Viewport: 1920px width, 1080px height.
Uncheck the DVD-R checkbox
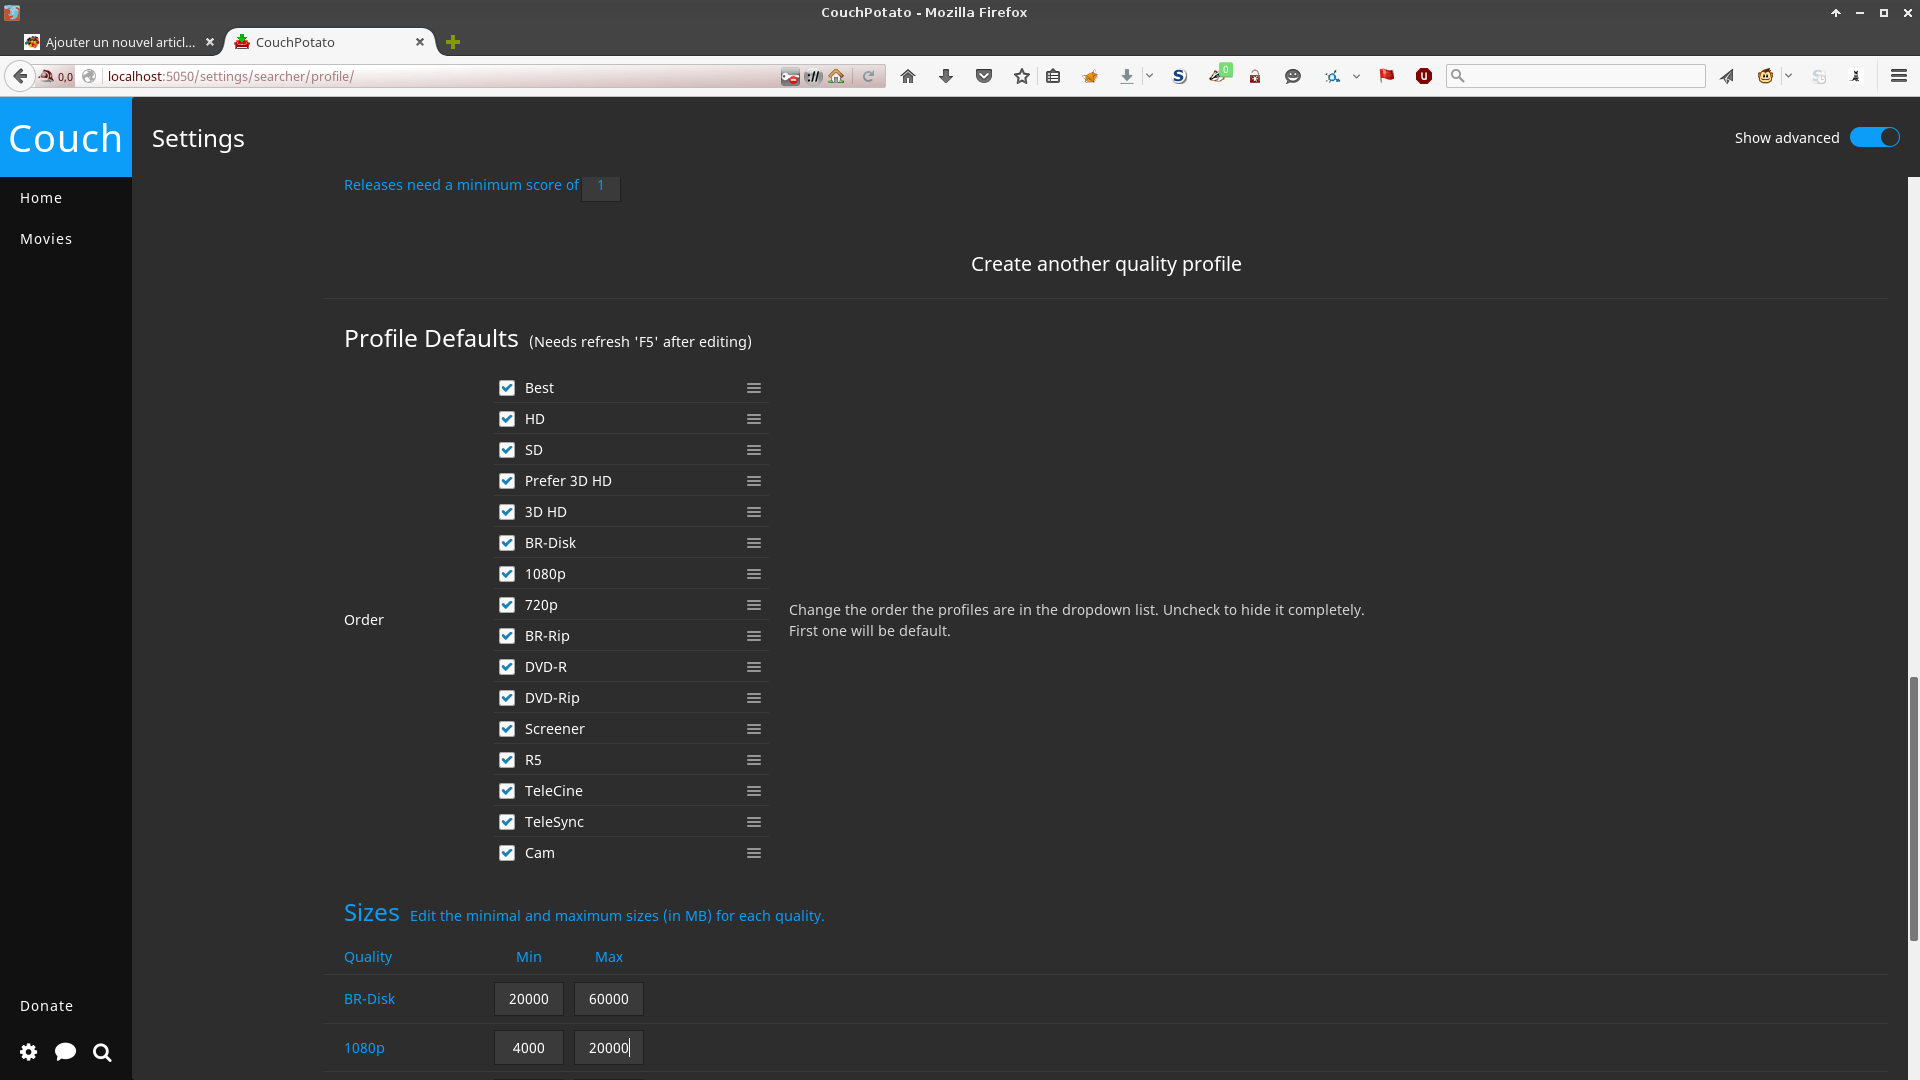point(507,667)
